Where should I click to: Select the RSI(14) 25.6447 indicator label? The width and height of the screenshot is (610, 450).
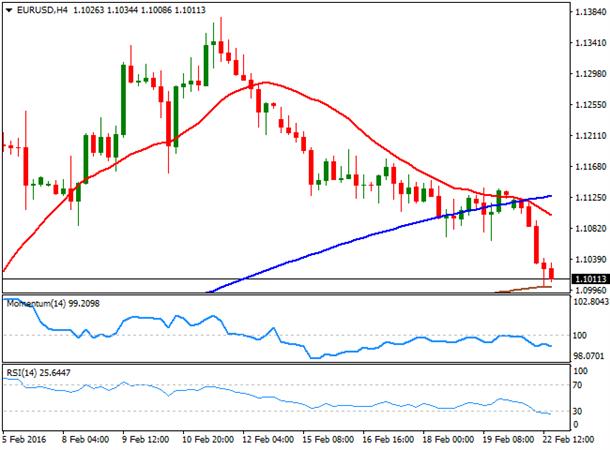(x=38, y=373)
